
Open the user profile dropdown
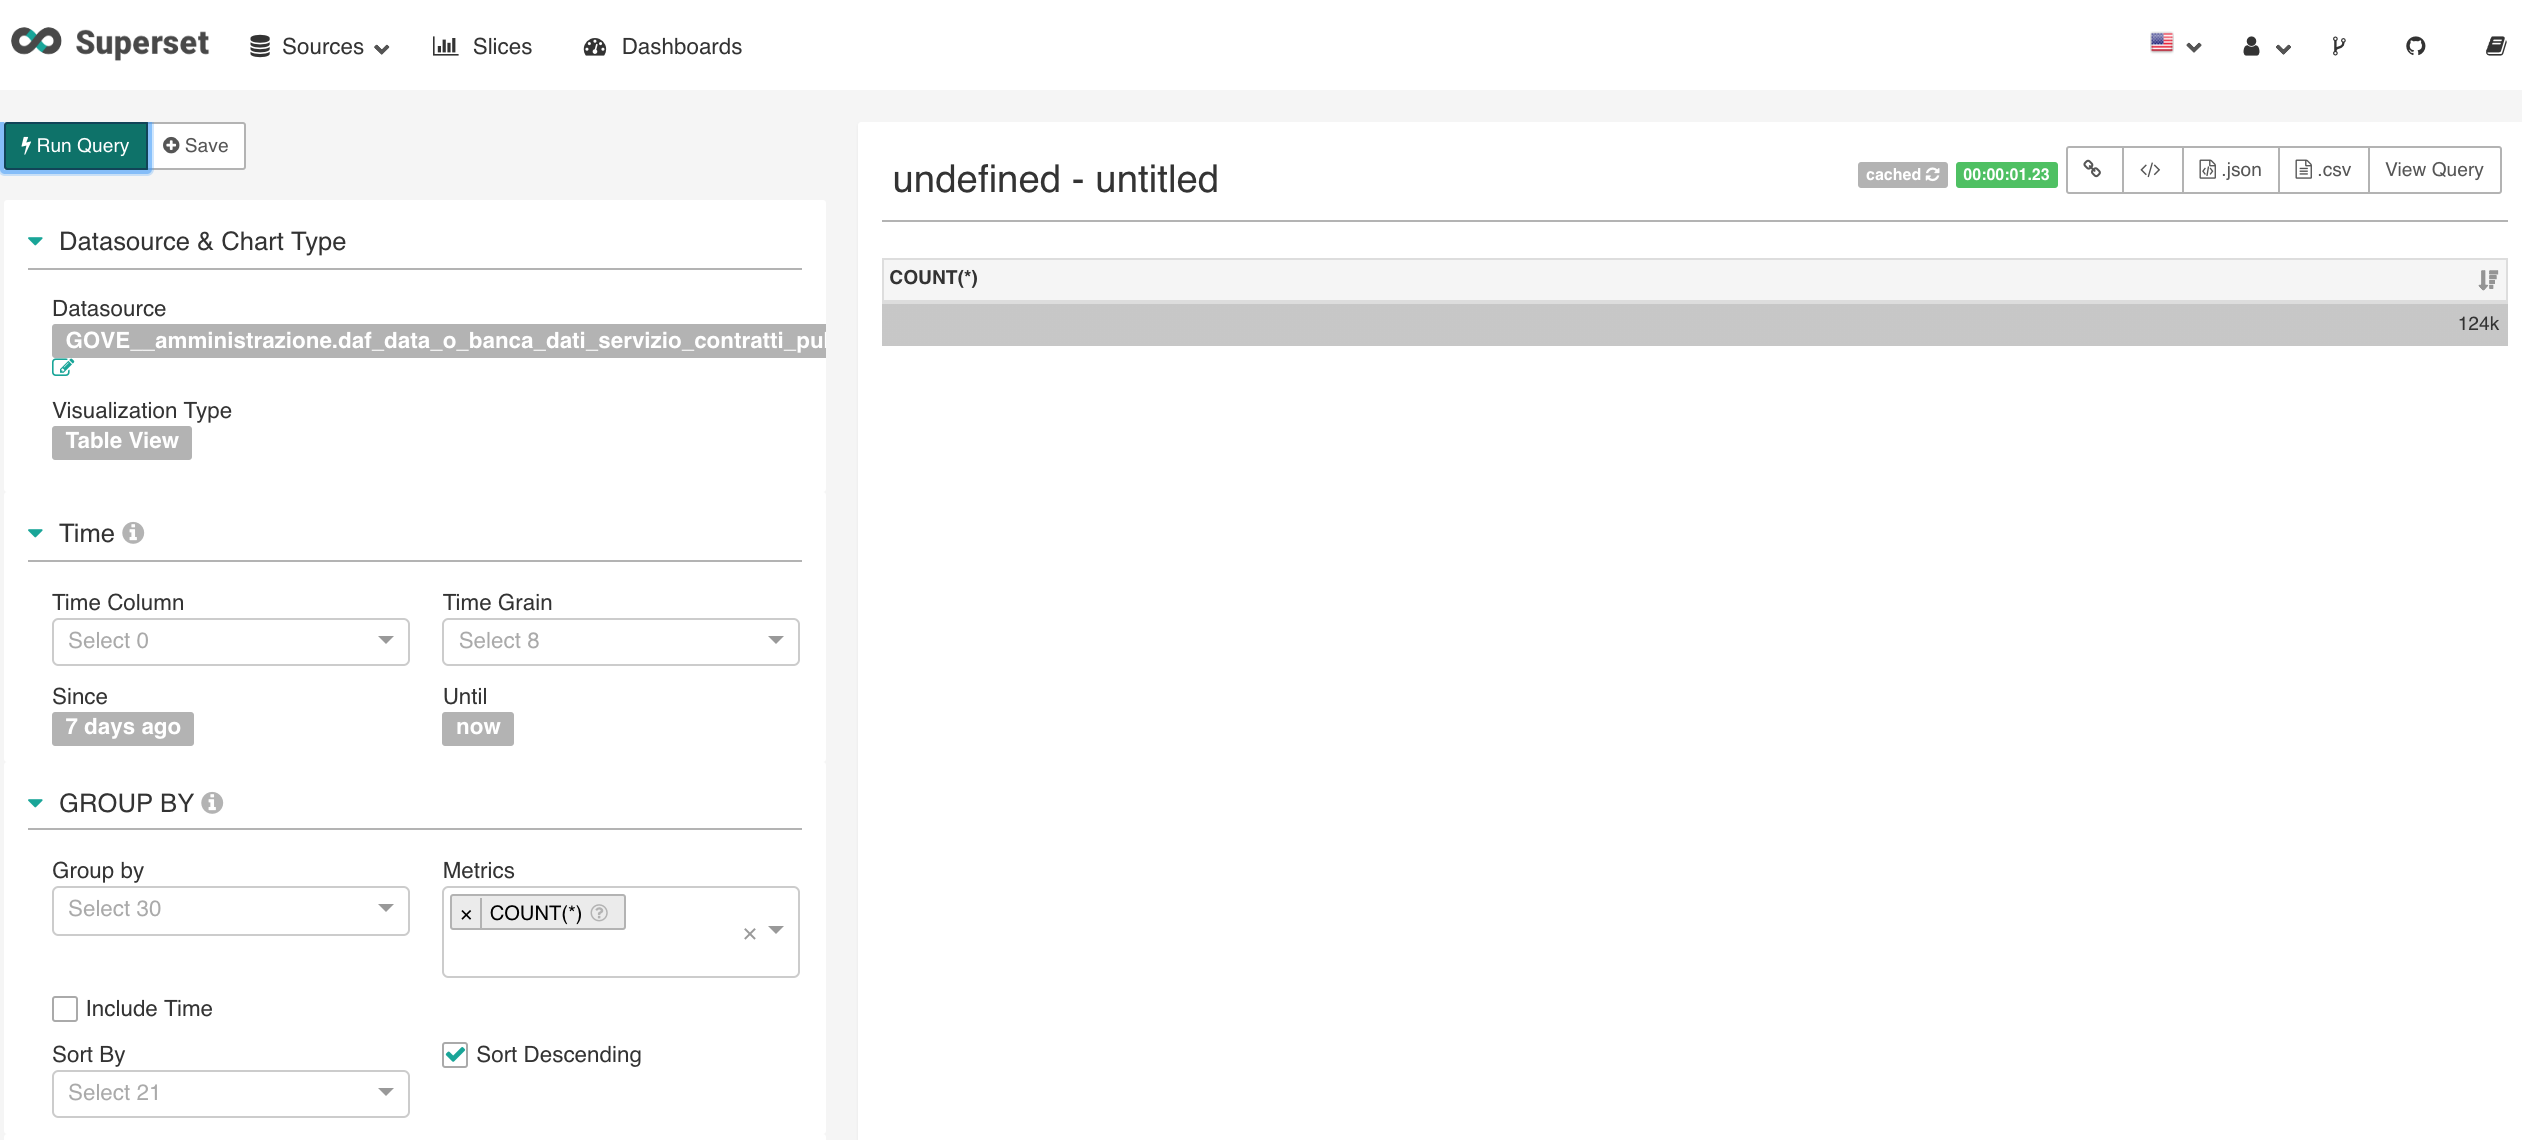[x=2266, y=46]
